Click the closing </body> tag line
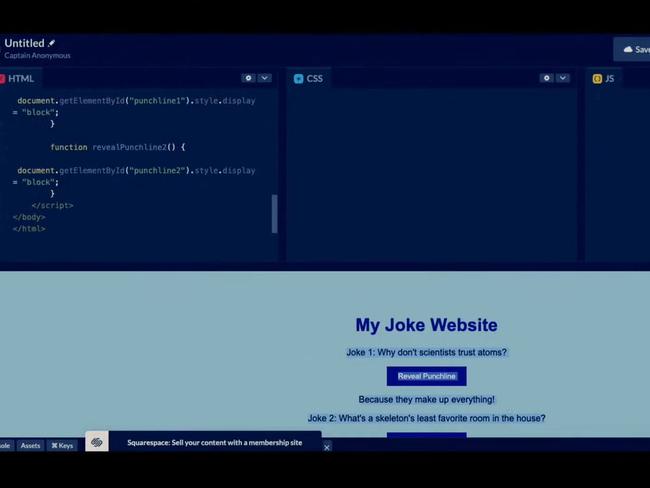Screen dimensions: 650x488 pyautogui.click(x=29, y=217)
